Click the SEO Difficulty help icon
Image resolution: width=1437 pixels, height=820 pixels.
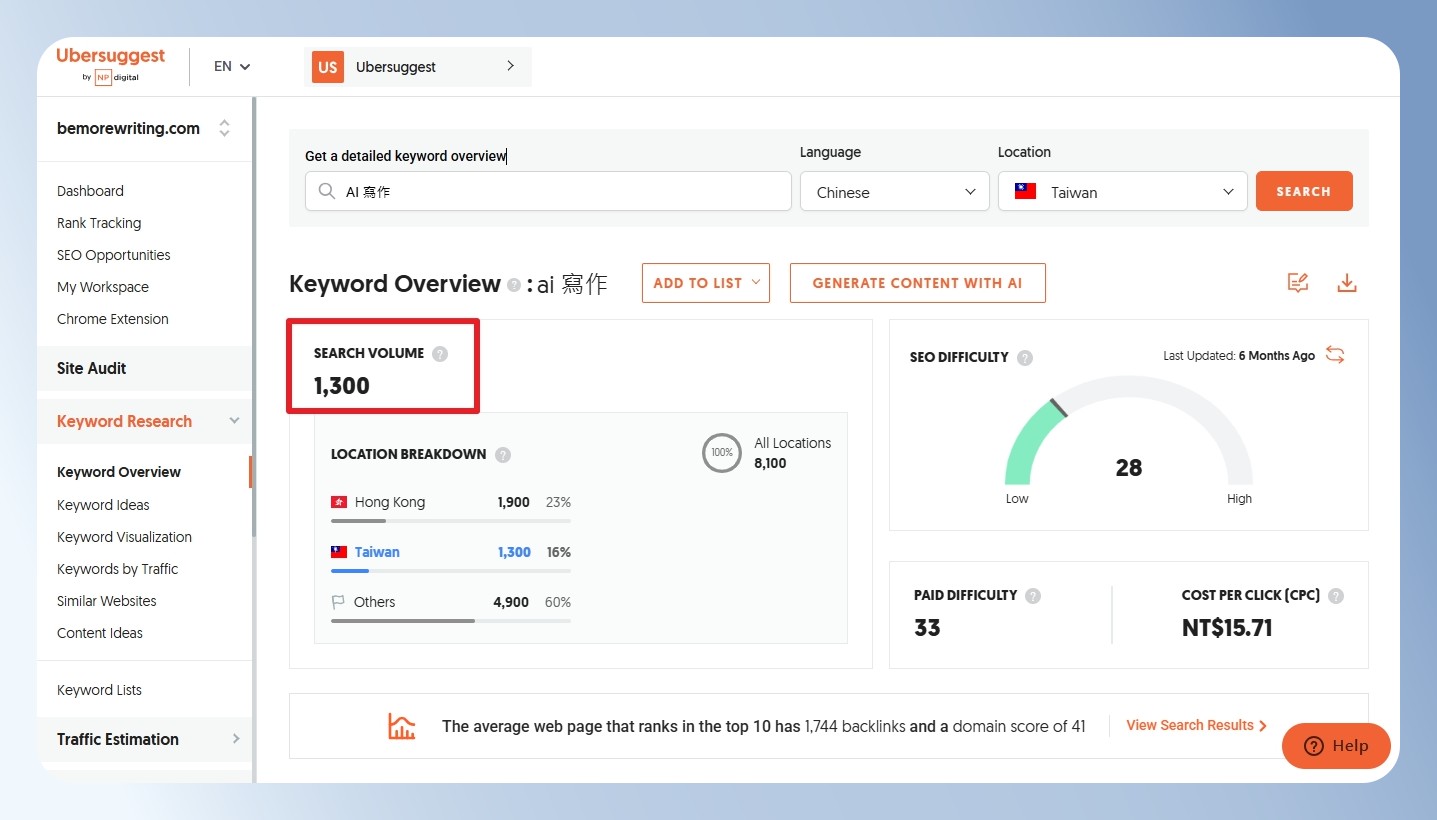coord(1025,357)
